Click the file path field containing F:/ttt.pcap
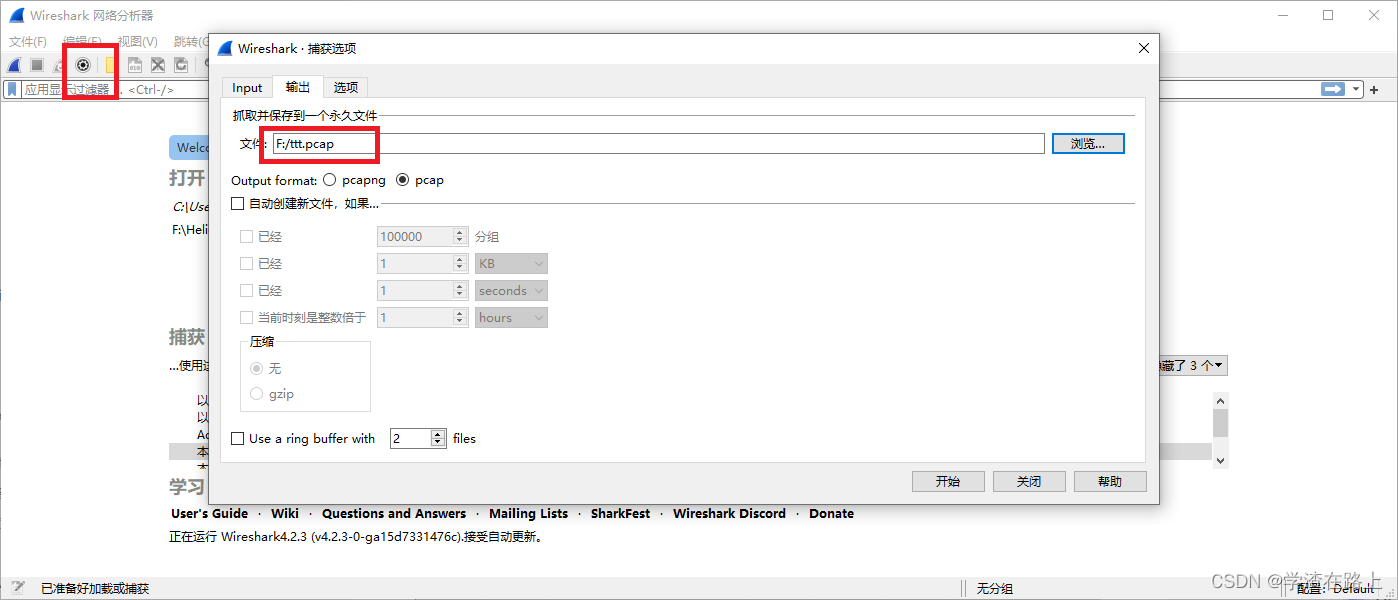This screenshot has width=1398, height=600. tap(658, 144)
